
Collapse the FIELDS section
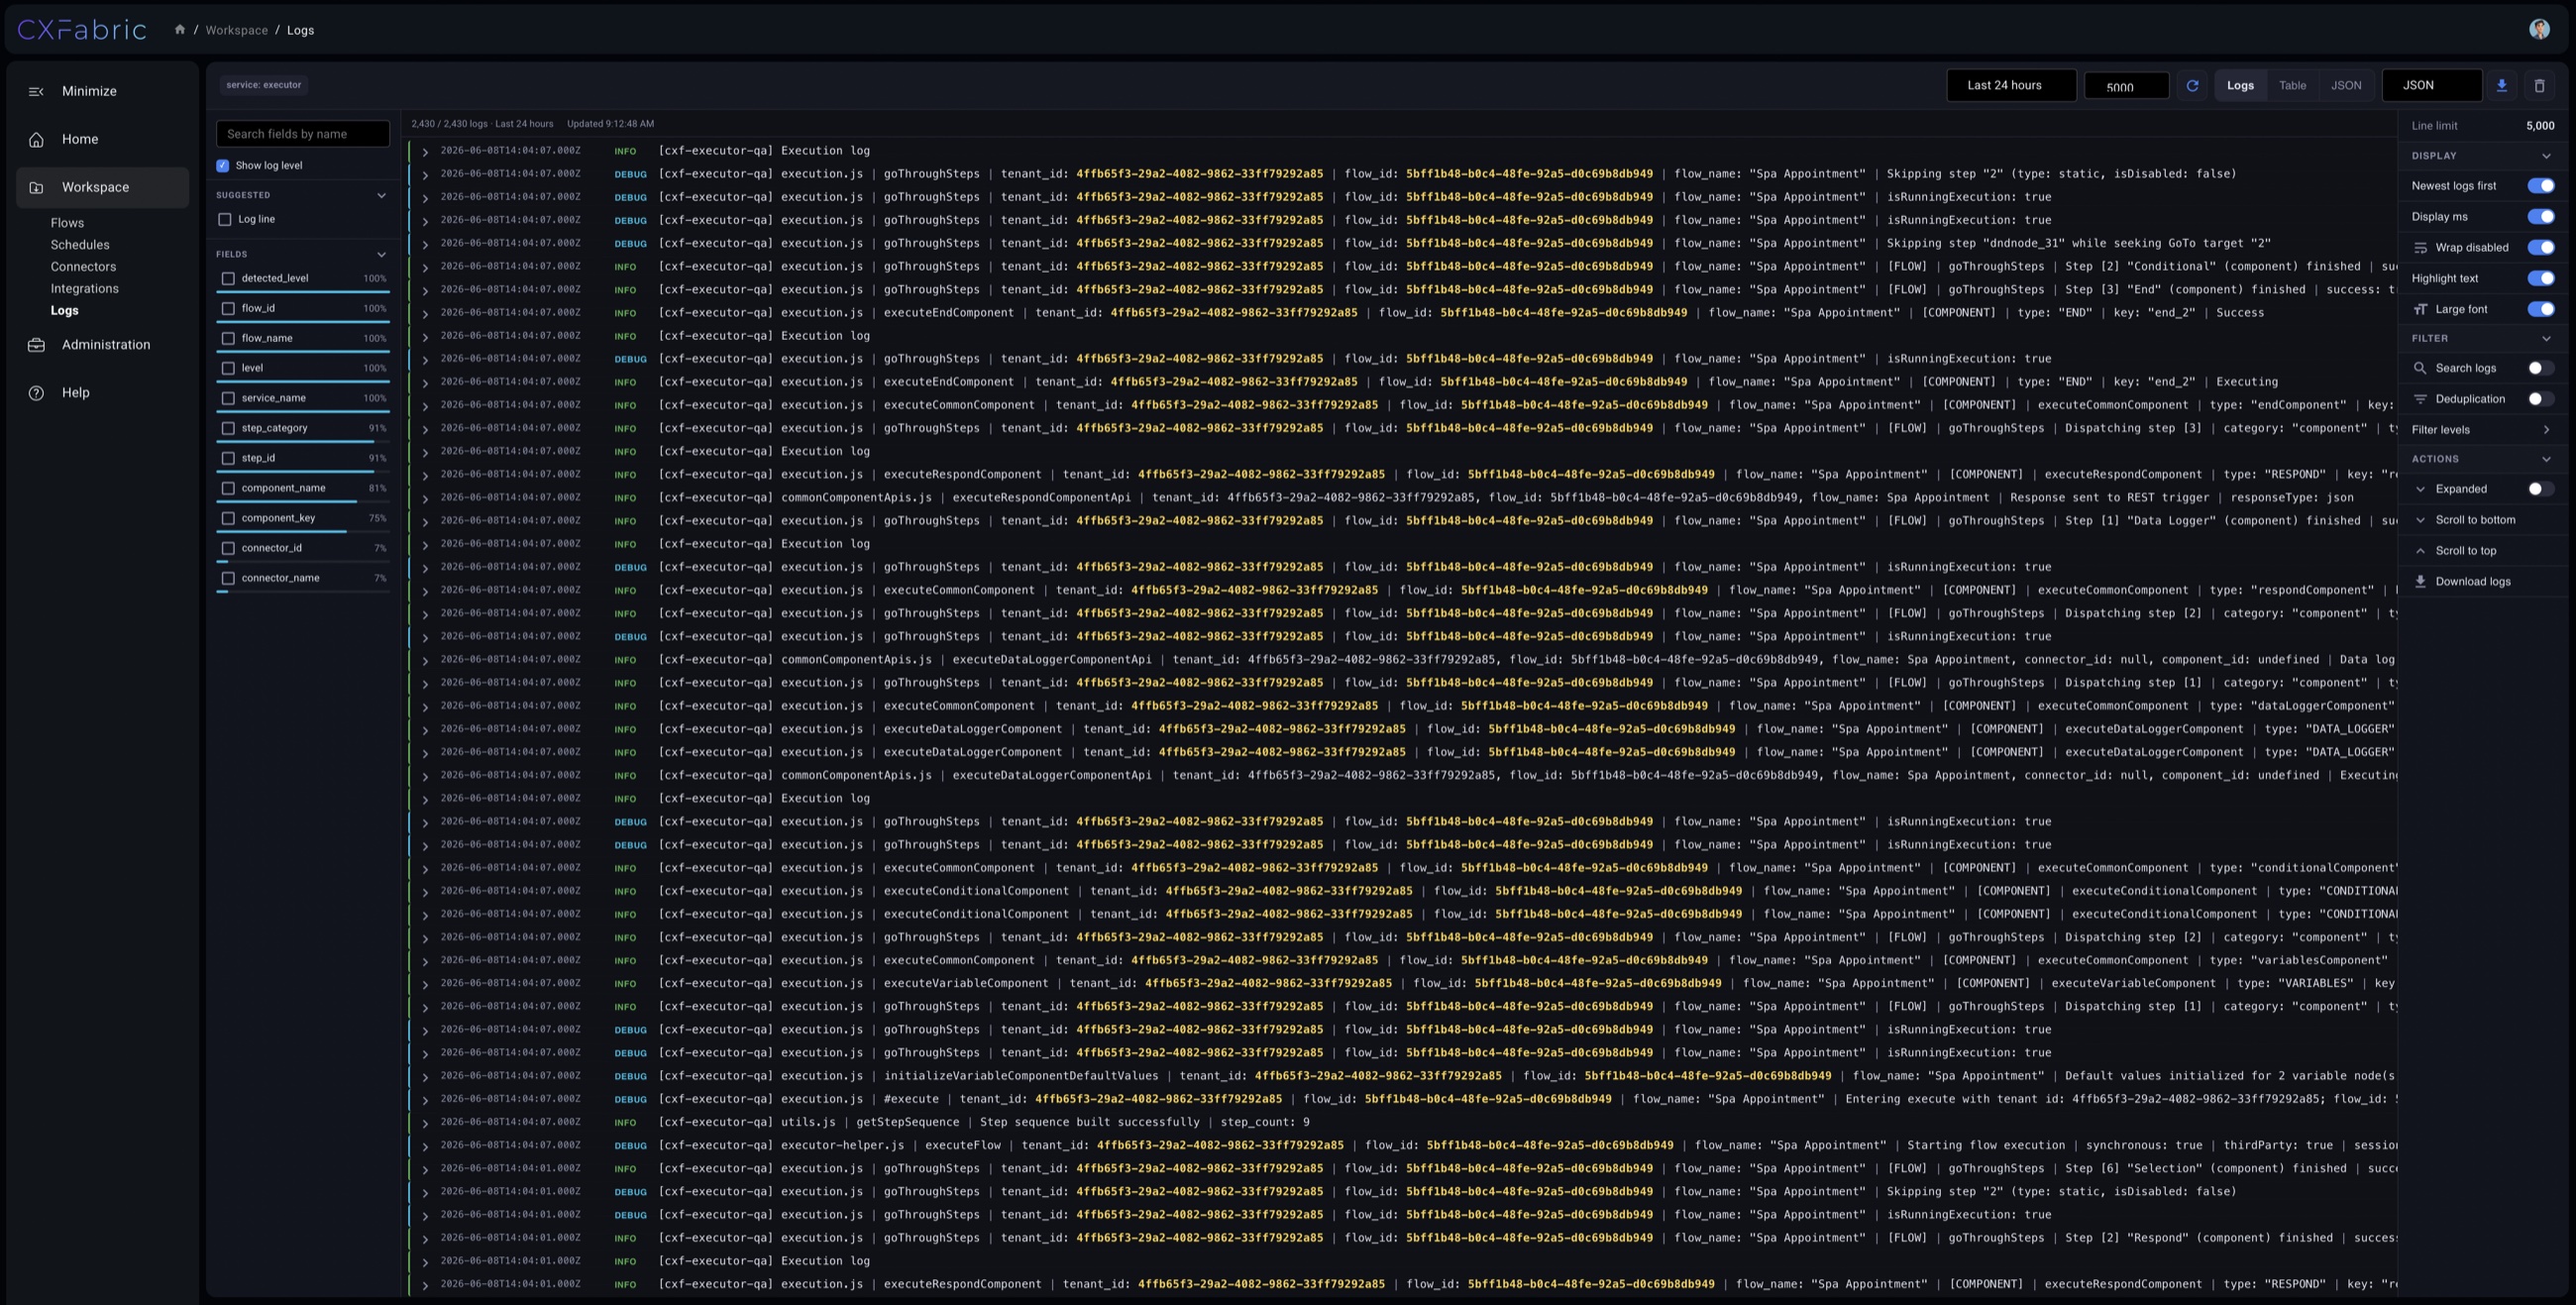(381, 255)
